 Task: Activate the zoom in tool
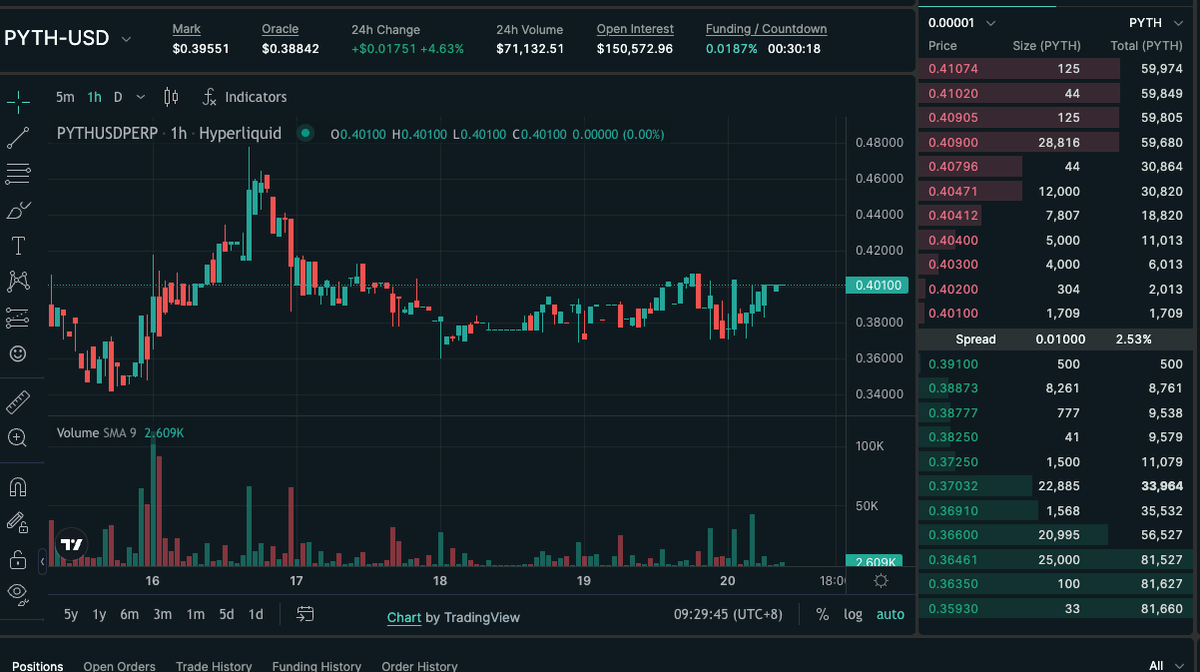click(18, 438)
